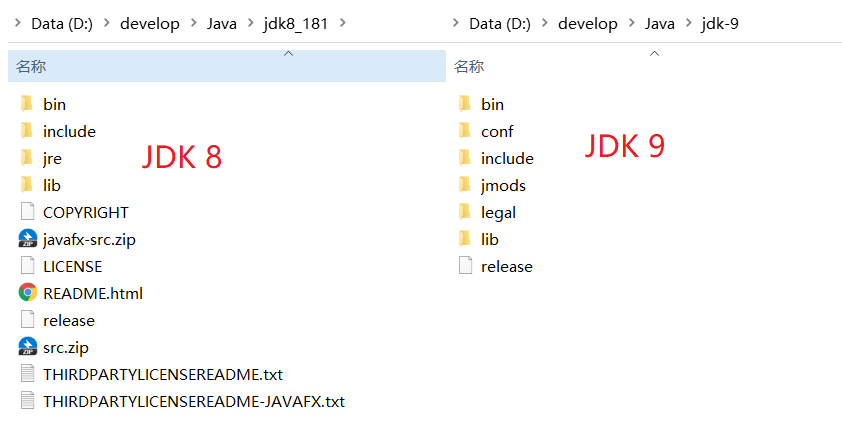
Task: Select the THIRDPARTYLICENSEREADME-JAVAFX.txt file icon
Action: click(27, 401)
